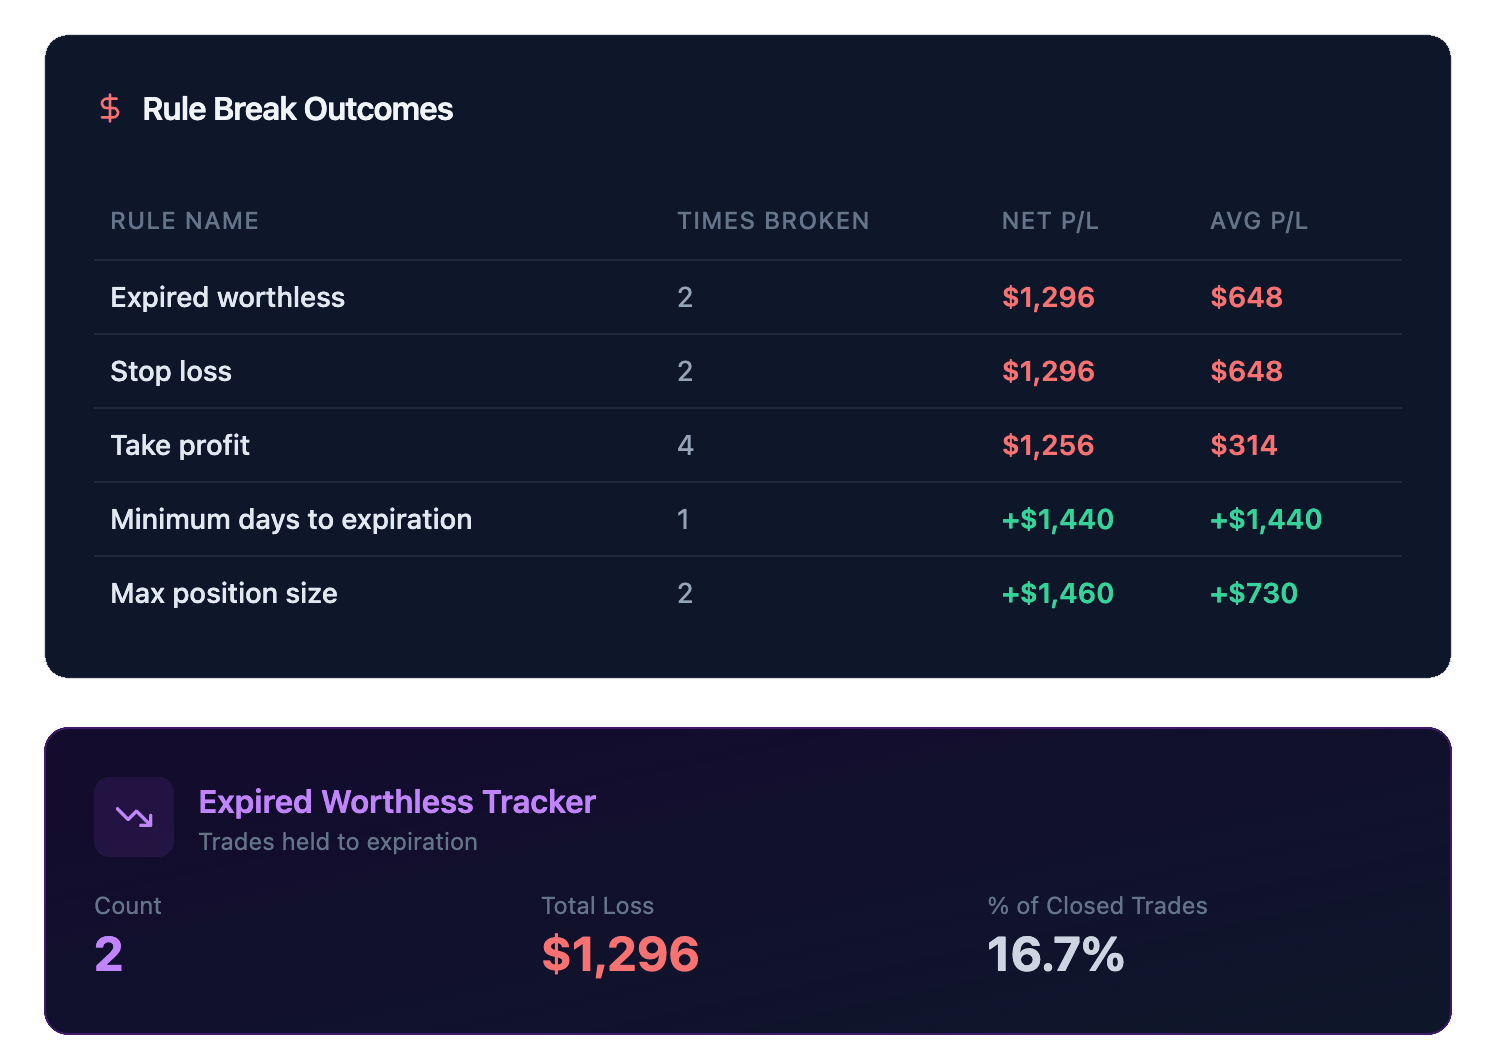Click the Rule Break Outcomes panel title
Screen dimensions: 1494x1060
pos(297,109)
